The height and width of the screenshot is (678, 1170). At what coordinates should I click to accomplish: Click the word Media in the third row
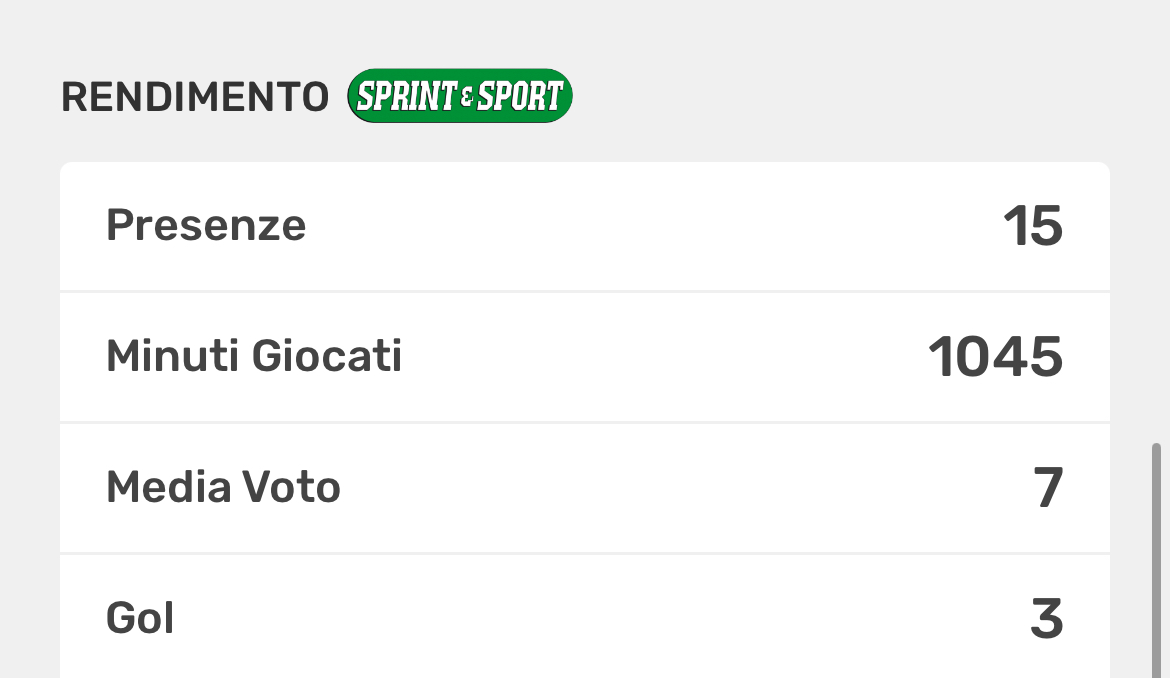point(168,487)
